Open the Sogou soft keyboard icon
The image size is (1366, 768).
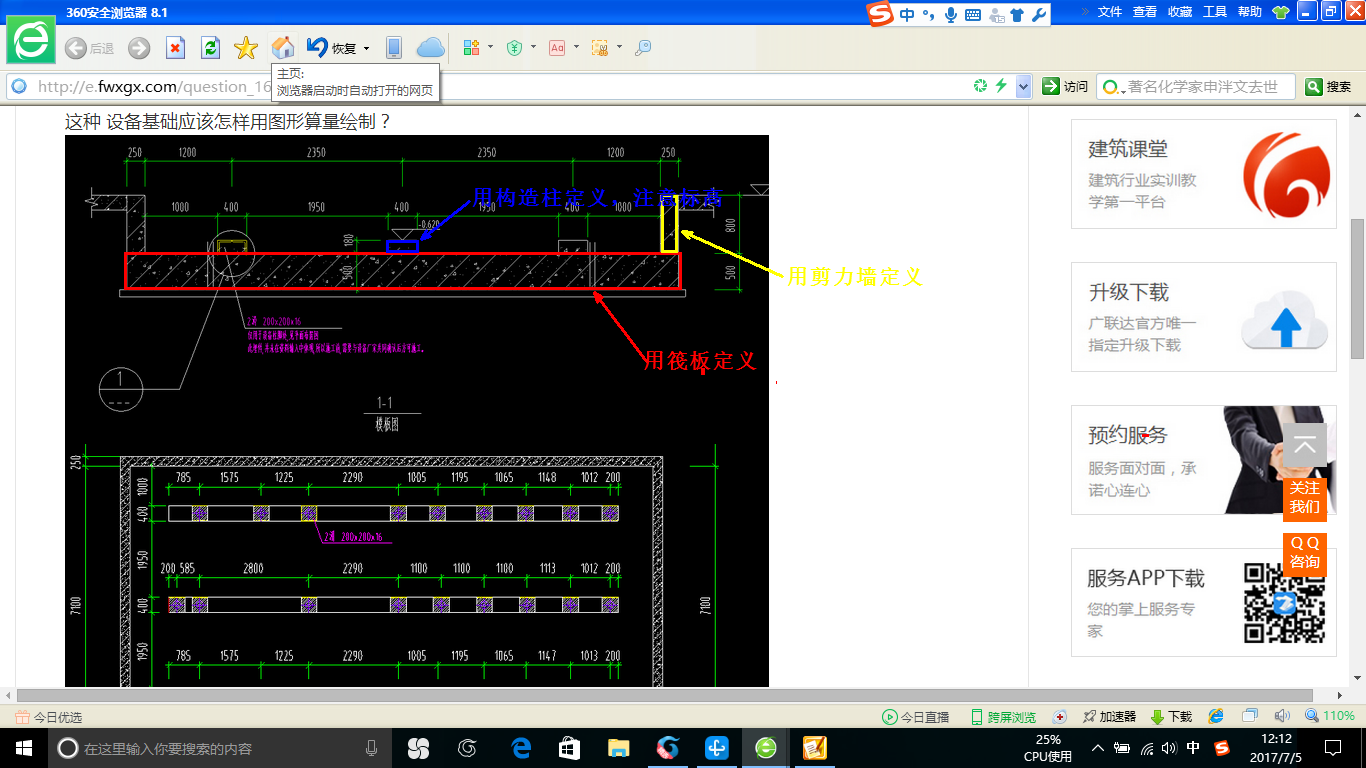click(x=972, y=15)
